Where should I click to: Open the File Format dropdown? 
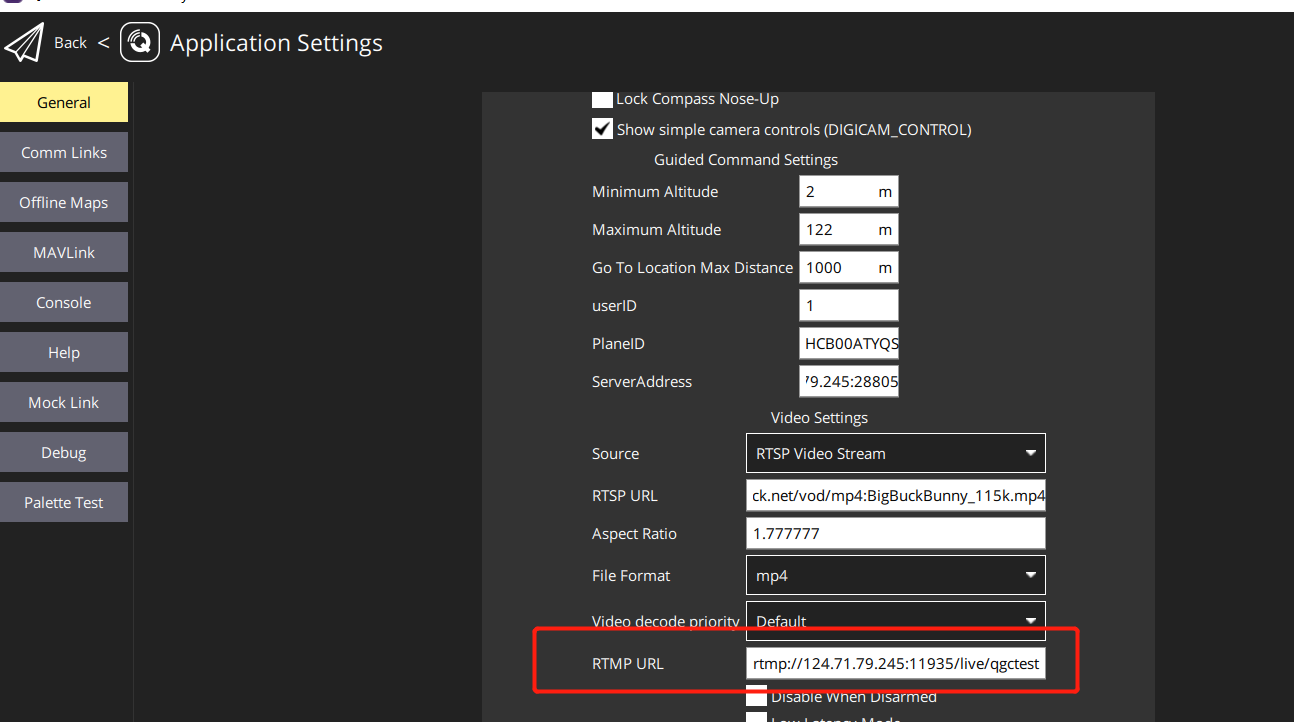[895, 575]
